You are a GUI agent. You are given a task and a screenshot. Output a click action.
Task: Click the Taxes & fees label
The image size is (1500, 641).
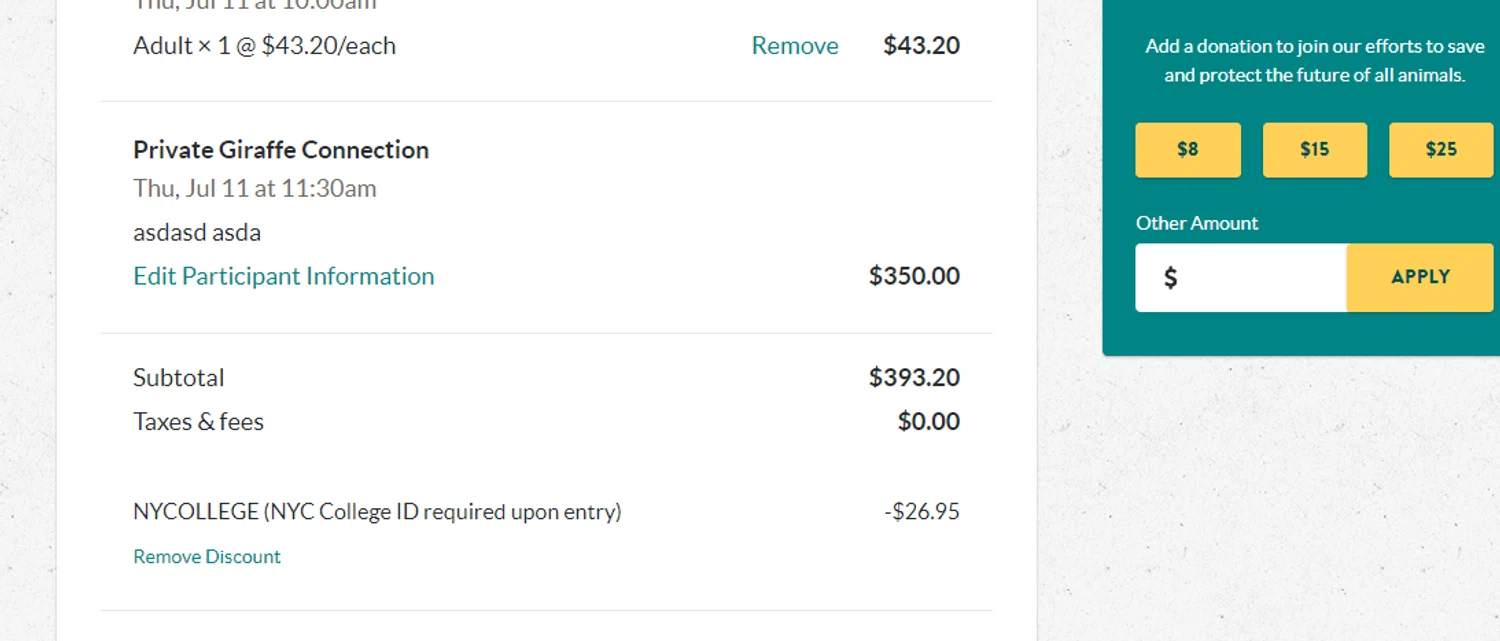tap(198, 422)
